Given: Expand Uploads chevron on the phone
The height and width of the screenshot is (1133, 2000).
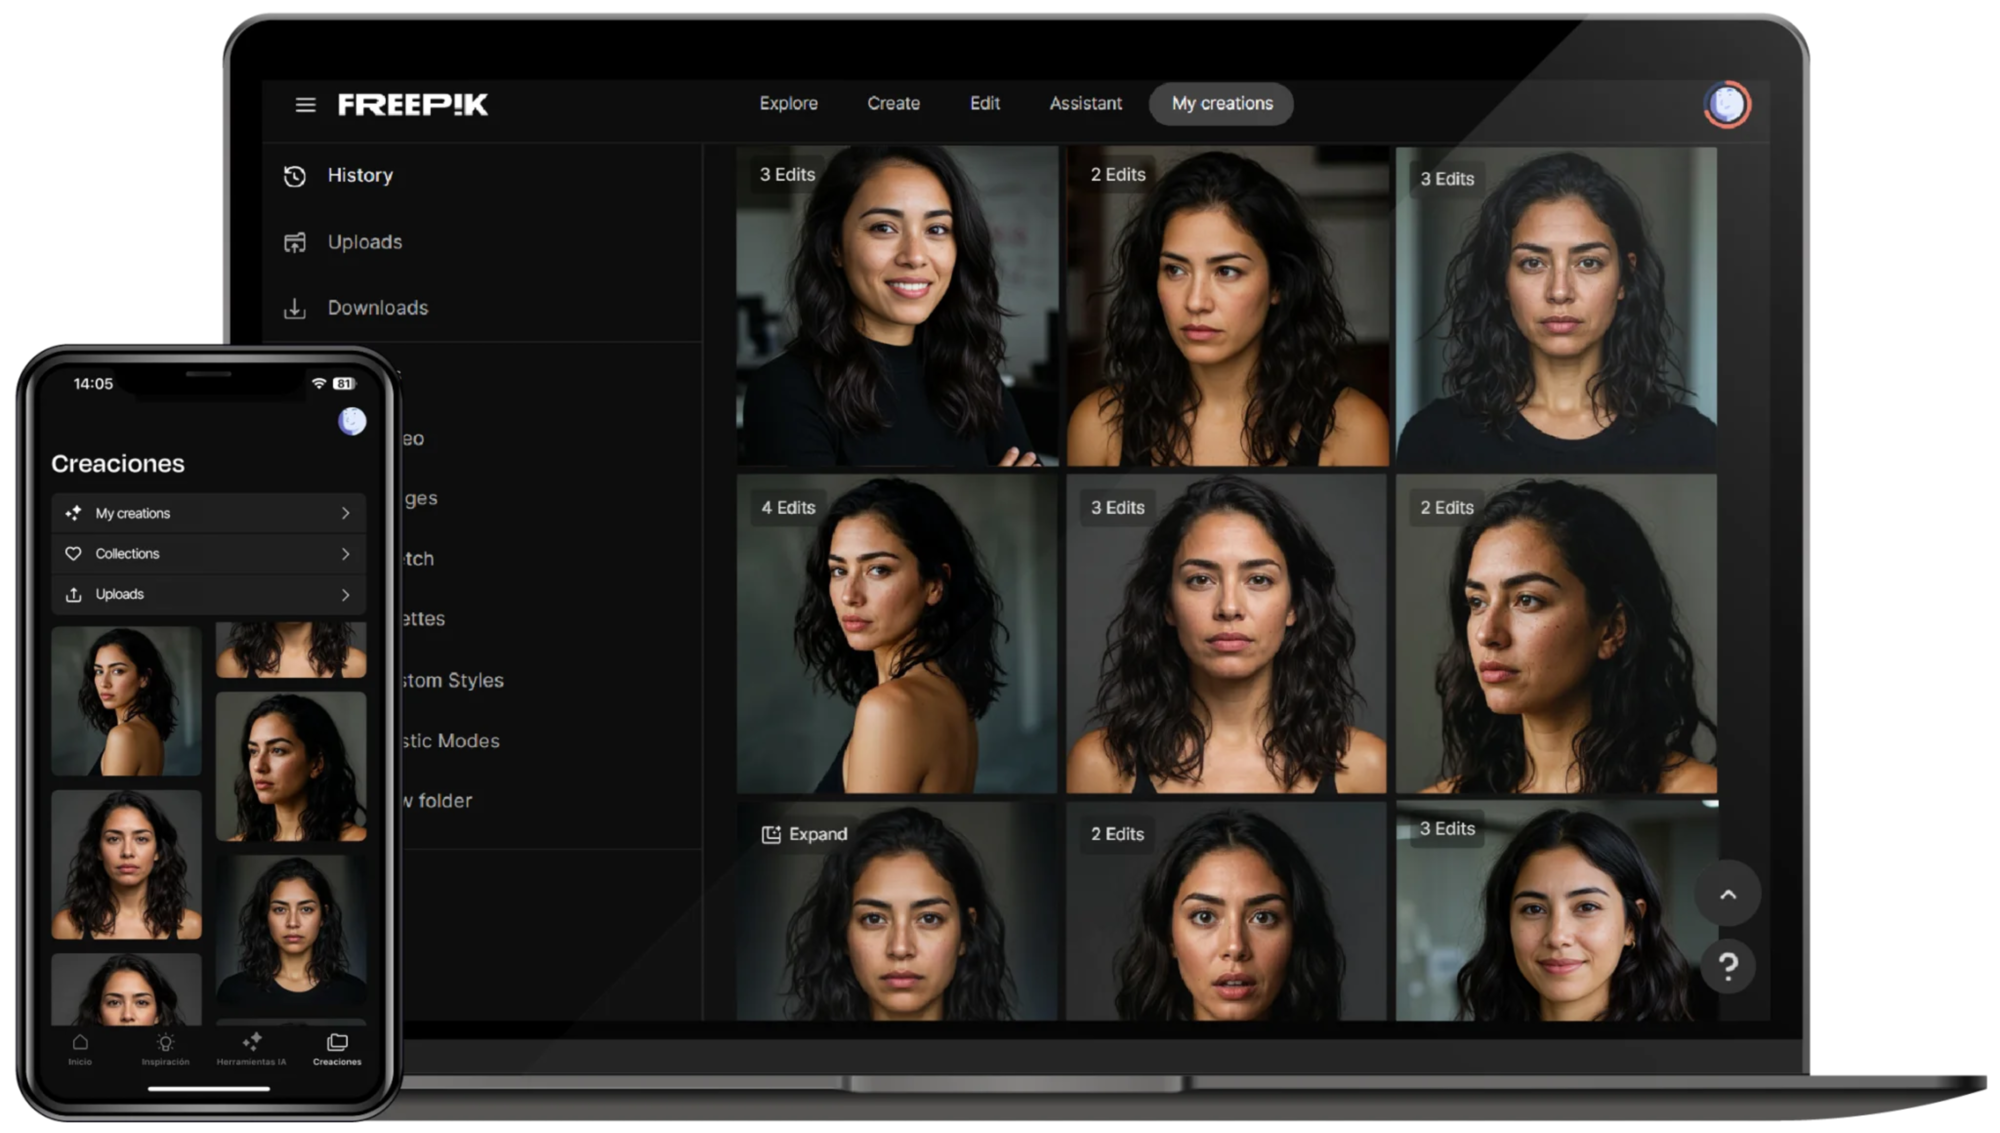Looking at the screenshot, I should [345, 595].
